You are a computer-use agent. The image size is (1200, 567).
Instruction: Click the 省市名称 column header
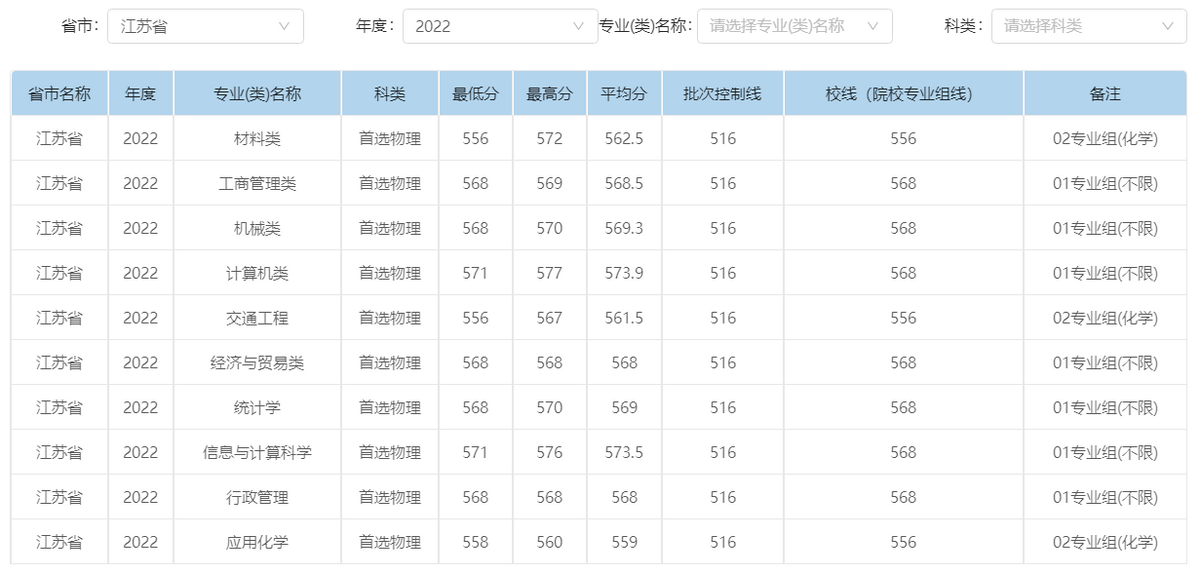click(59, 94)
